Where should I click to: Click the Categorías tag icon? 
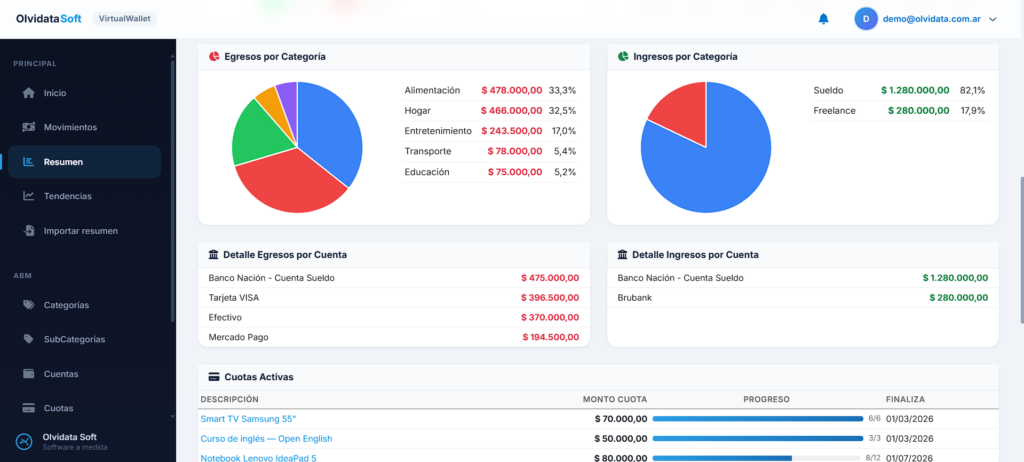29,305
